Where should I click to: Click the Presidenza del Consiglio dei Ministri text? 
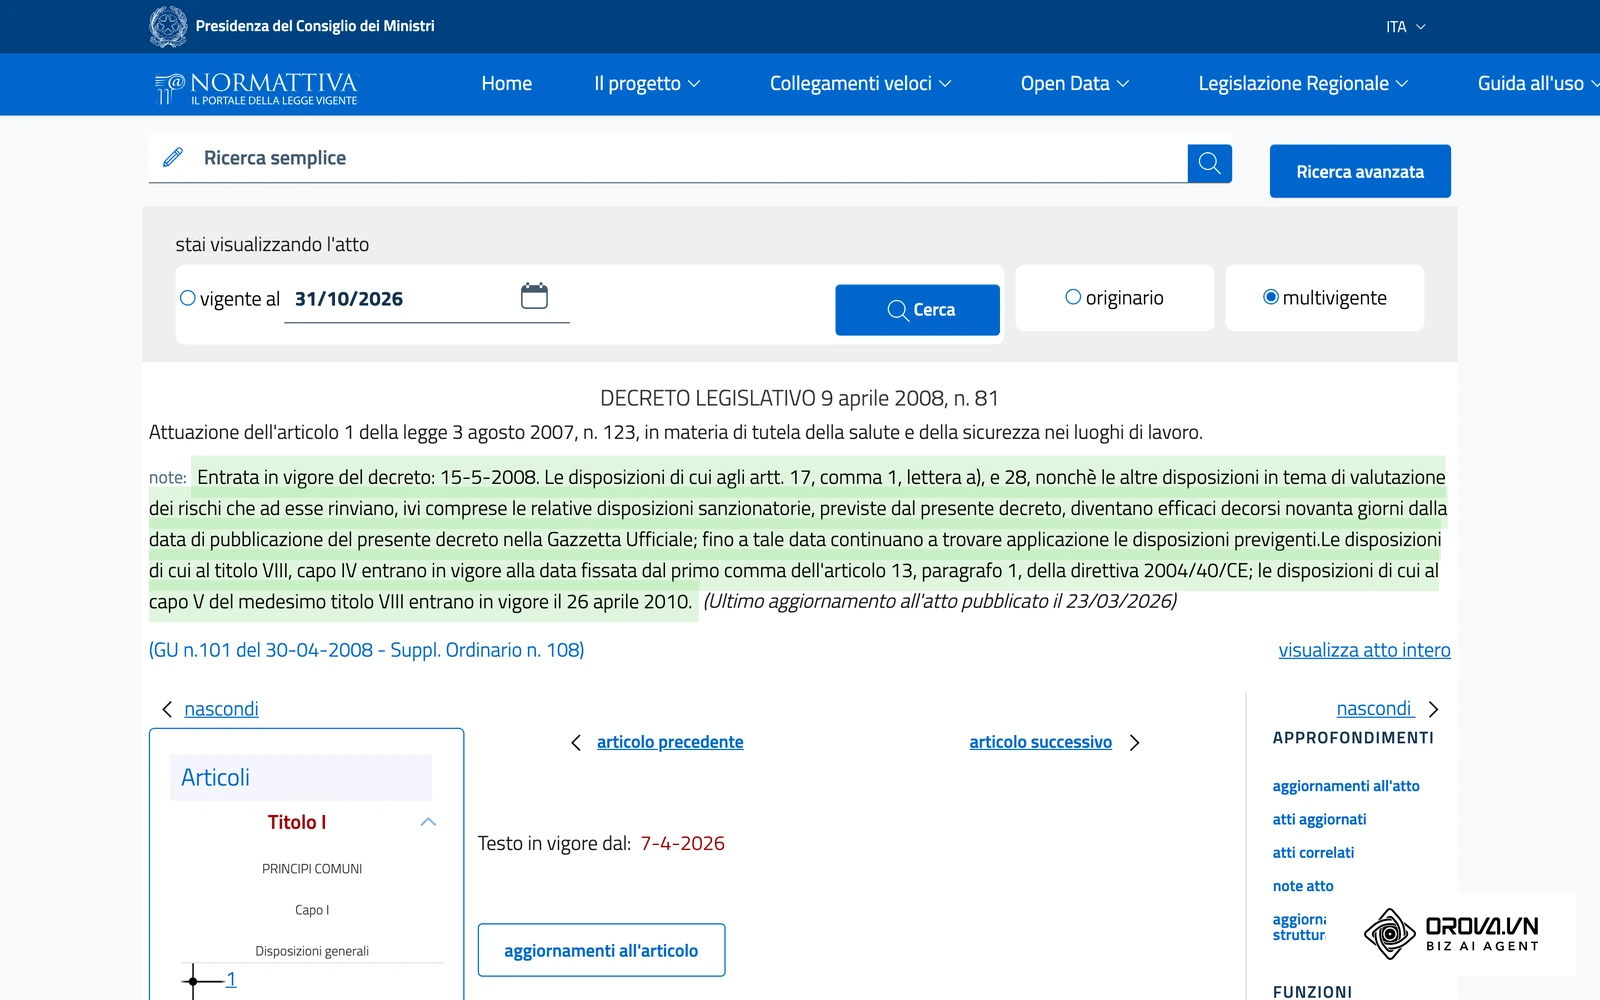click(x=315, y=26)
